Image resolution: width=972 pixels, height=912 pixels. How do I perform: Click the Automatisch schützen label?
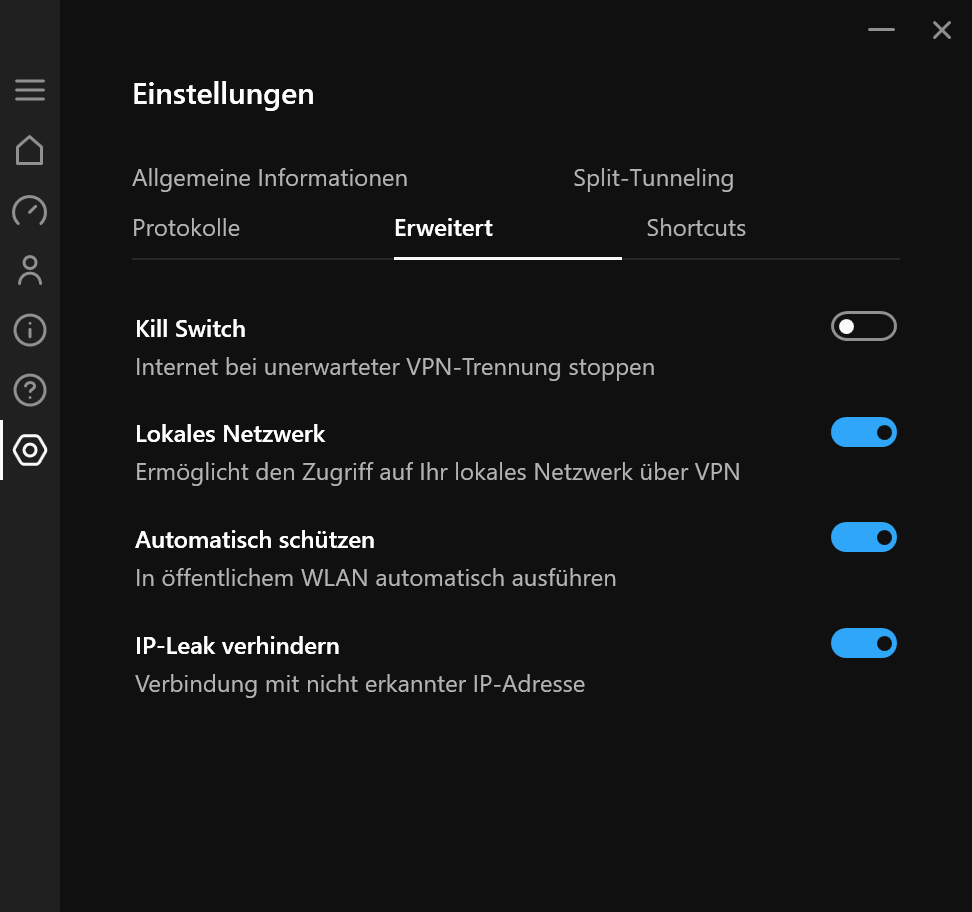coord(255,540)
